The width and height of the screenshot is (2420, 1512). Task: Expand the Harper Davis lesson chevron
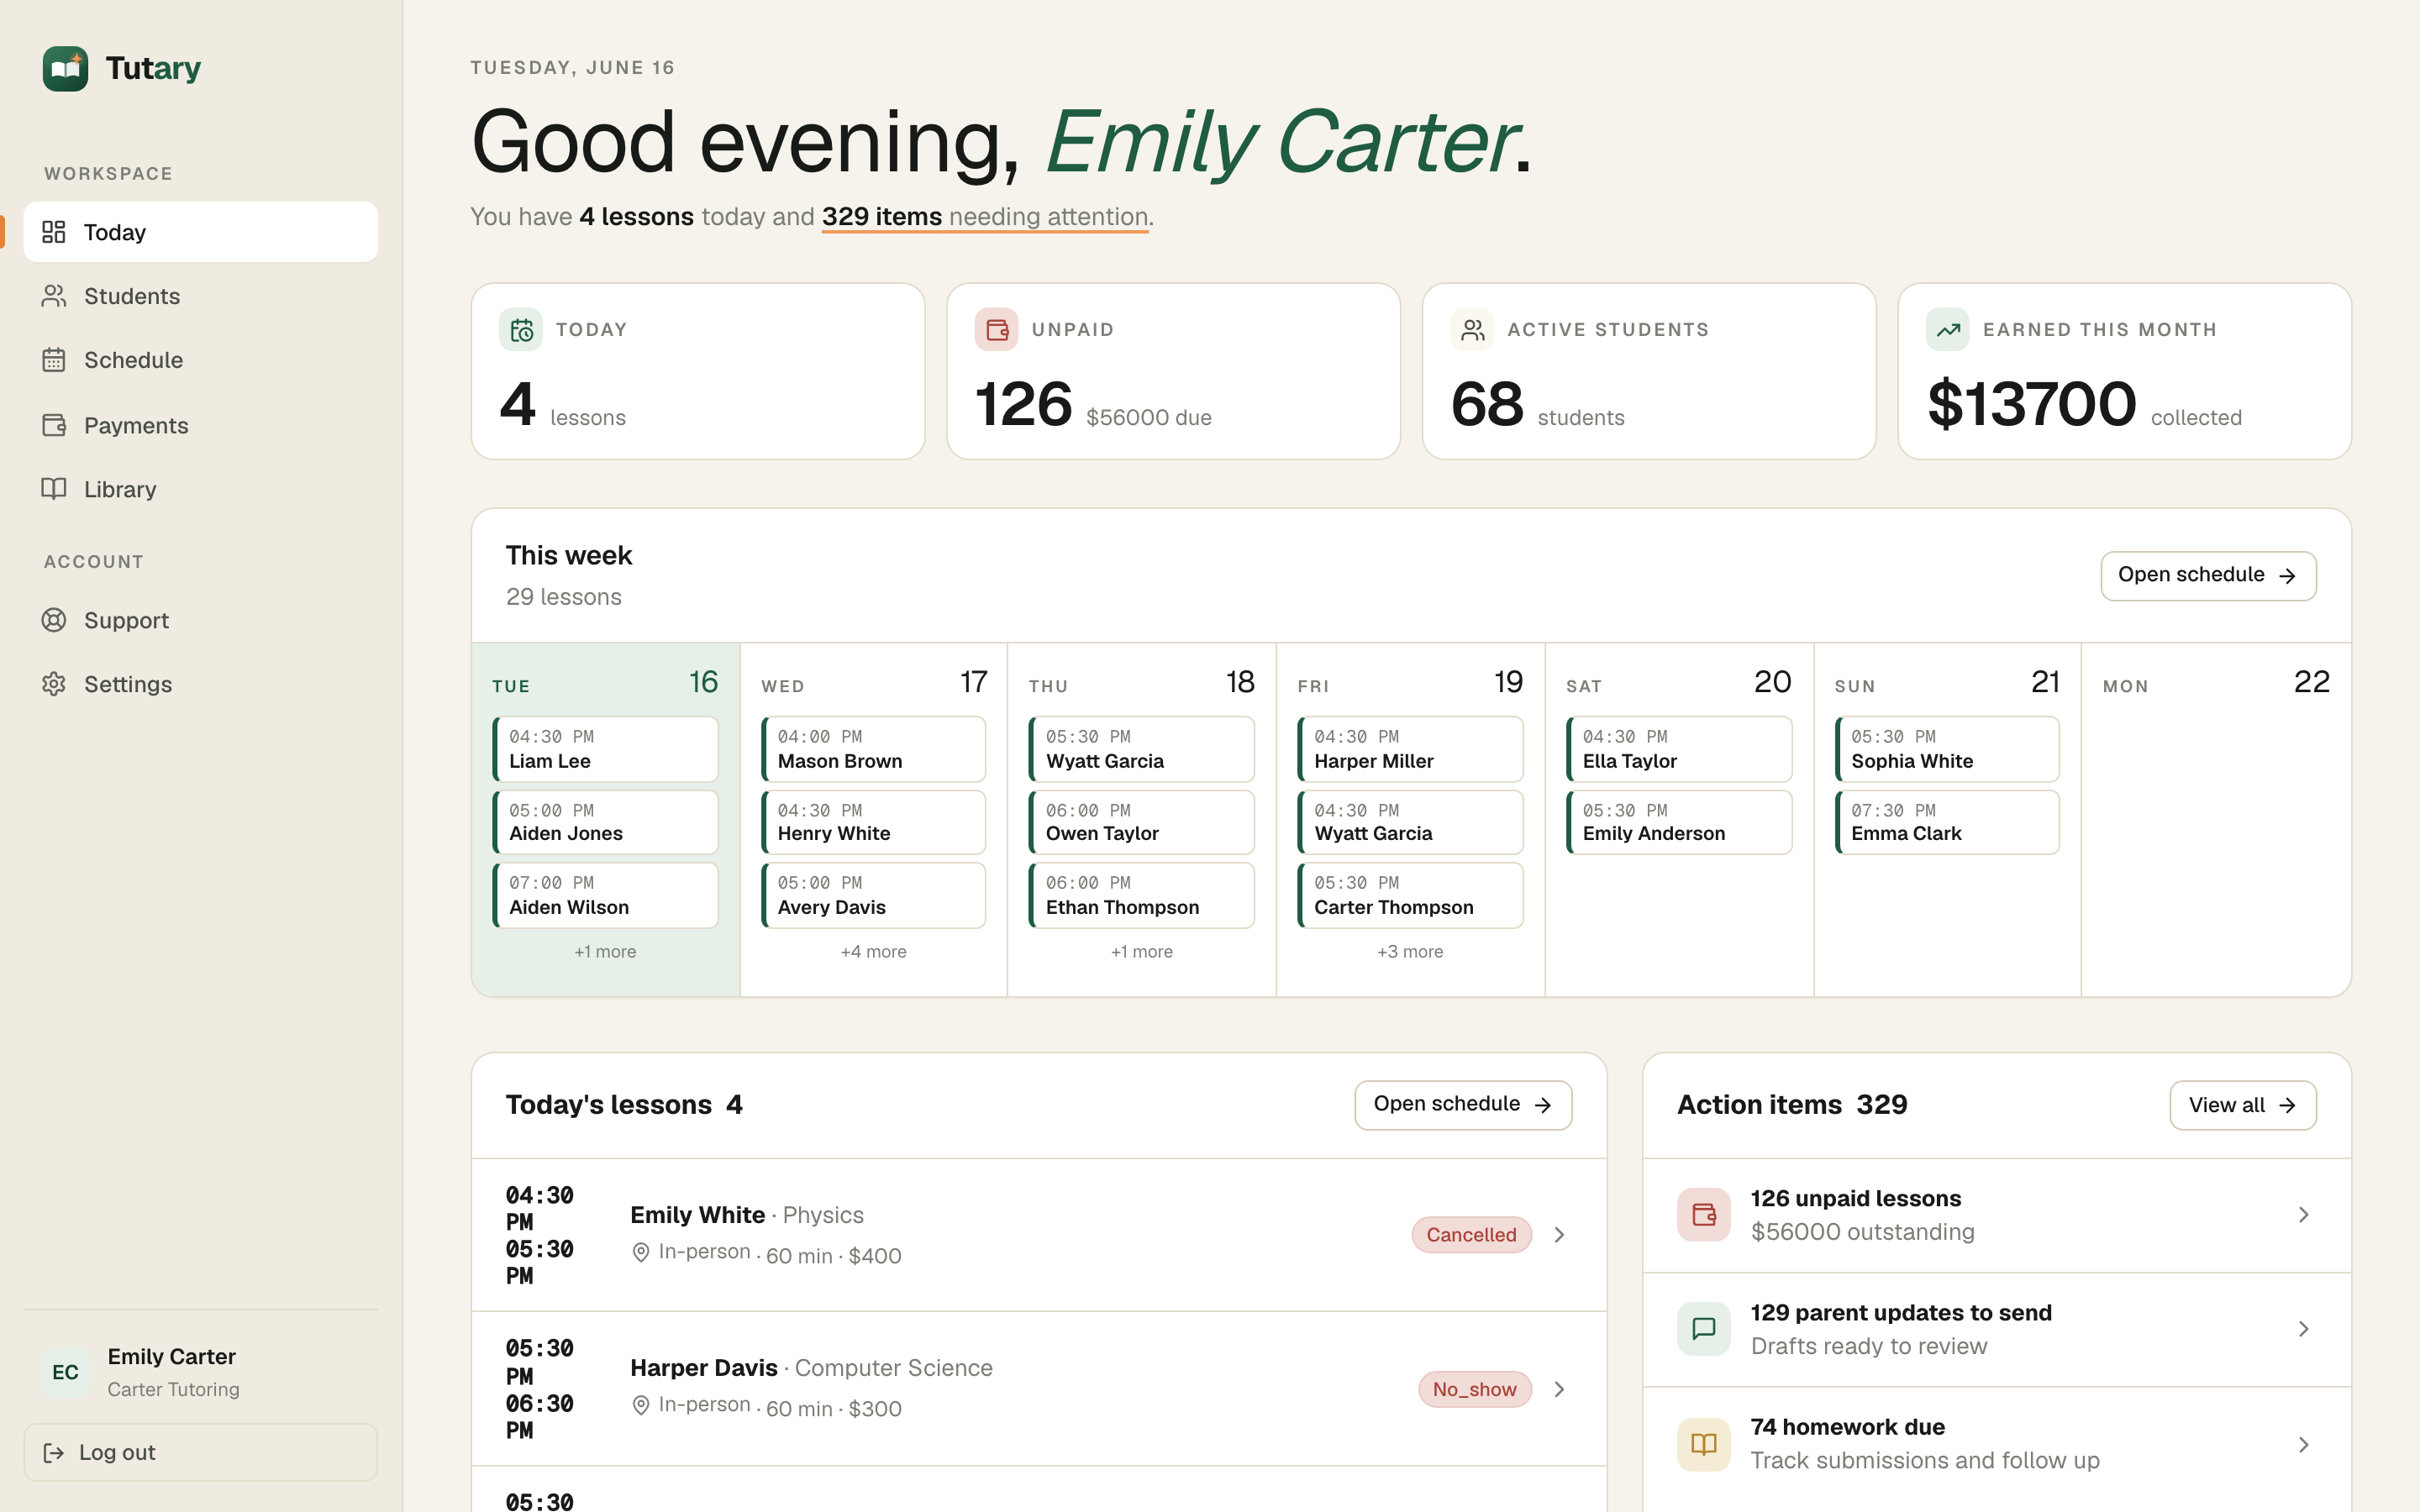pos(1559,1389)
